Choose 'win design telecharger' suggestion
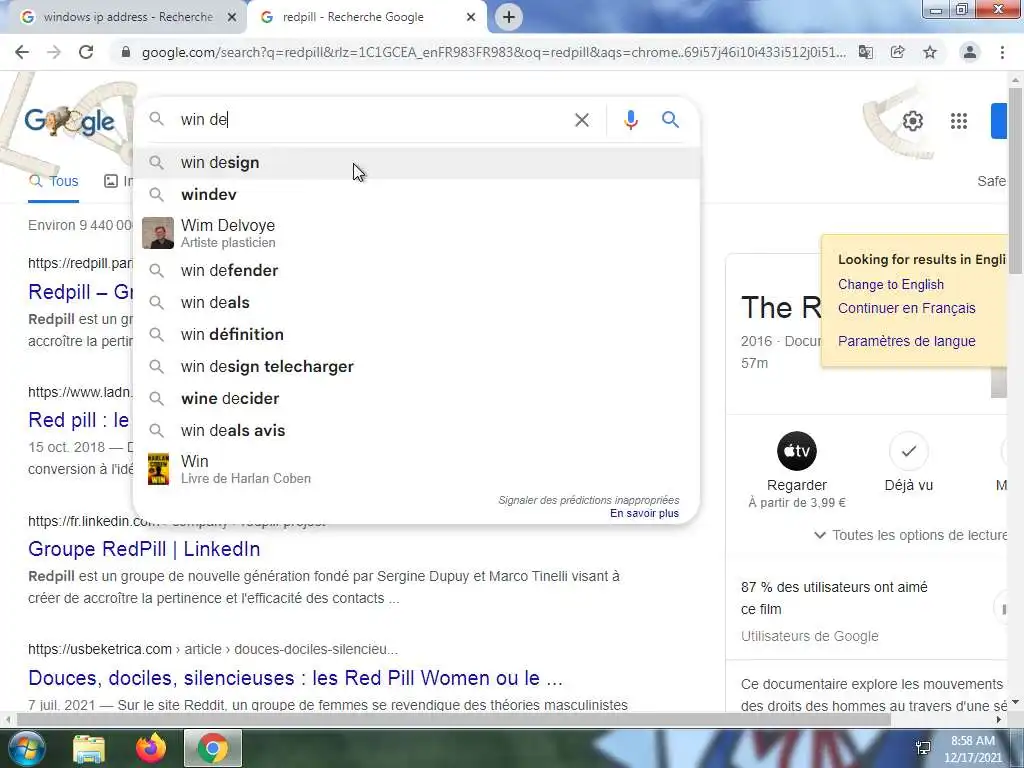 [x=416, y=366]
